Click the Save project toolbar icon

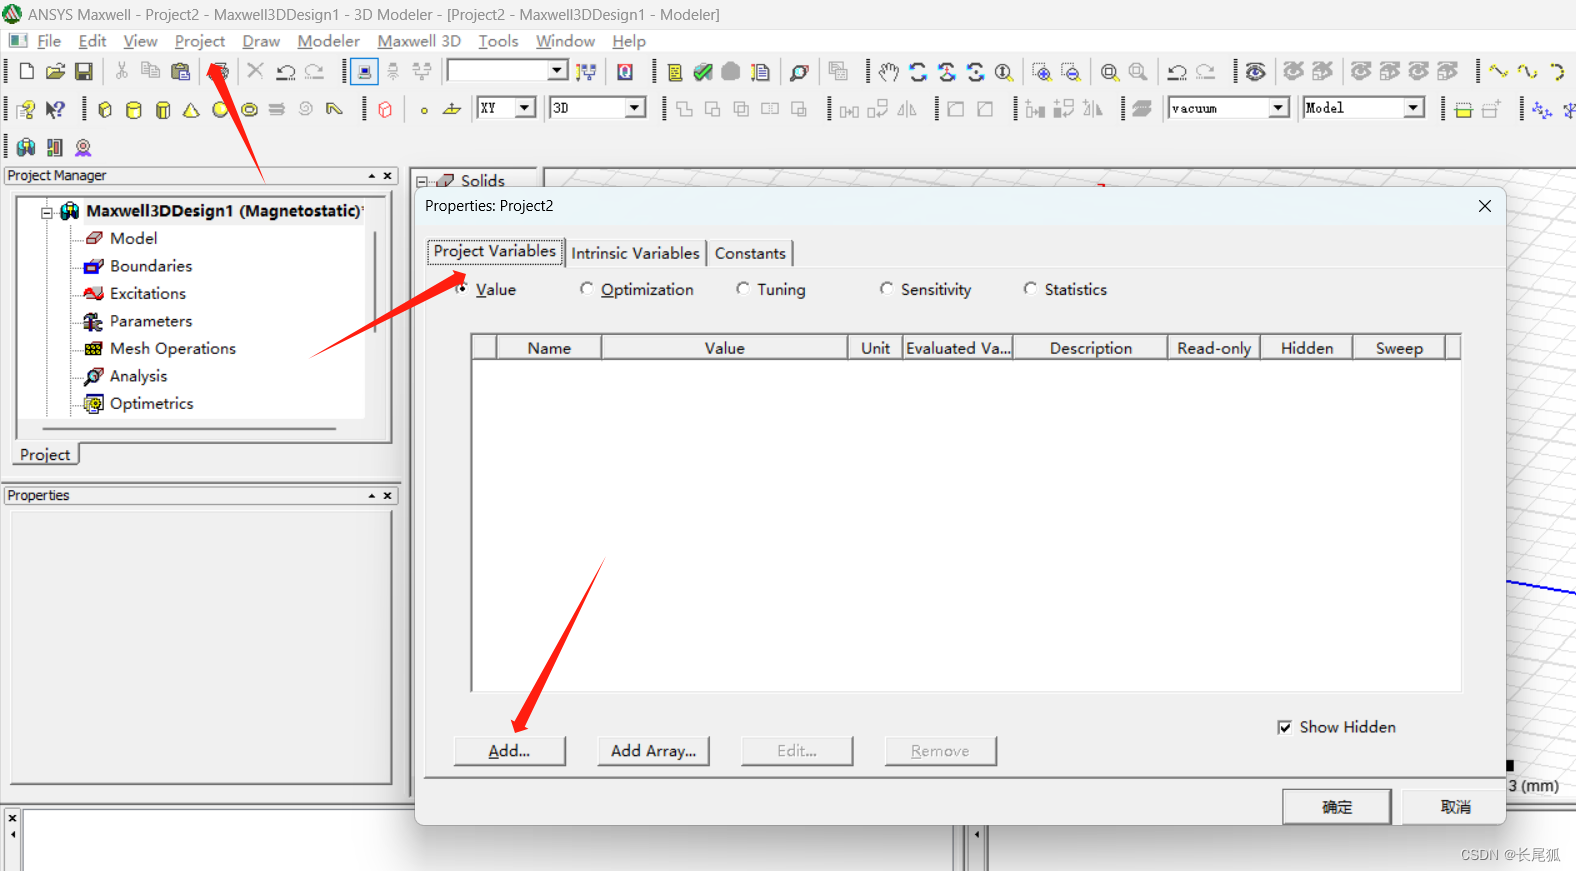pos(84,72)
